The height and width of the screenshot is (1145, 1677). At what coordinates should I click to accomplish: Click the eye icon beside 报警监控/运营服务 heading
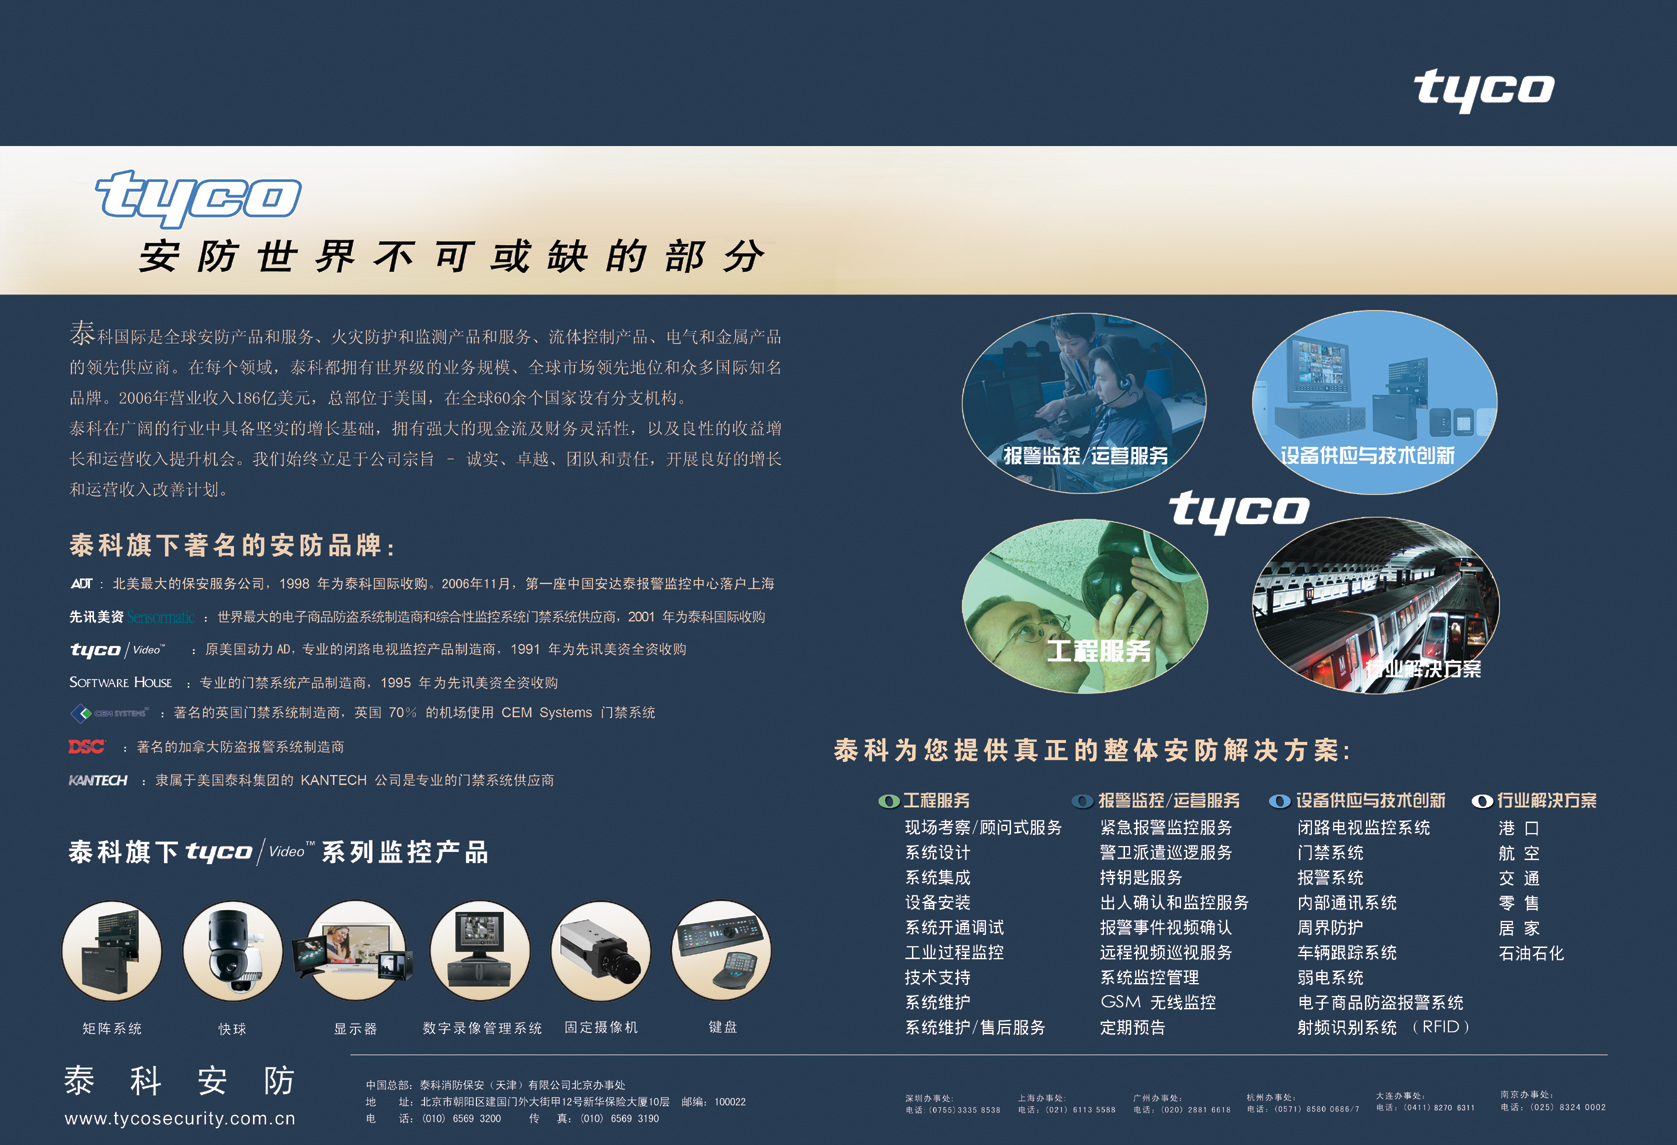pyautogui.click(x=1082, y=801)
